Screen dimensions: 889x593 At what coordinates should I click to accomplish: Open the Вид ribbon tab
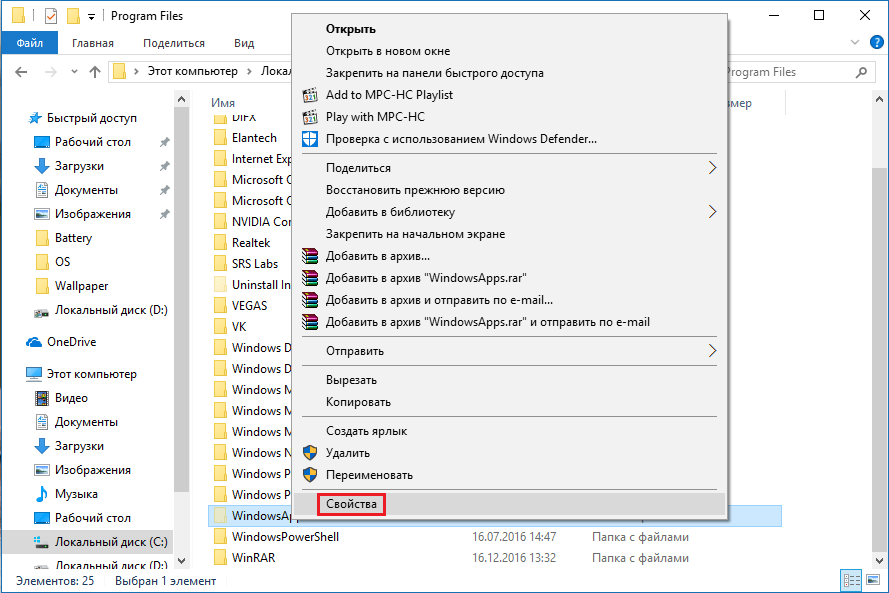244,43
